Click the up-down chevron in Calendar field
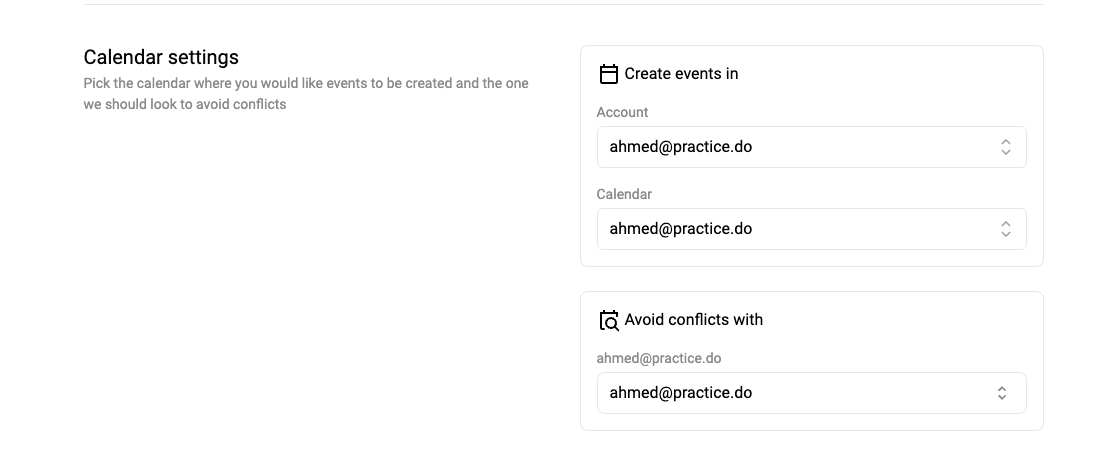This screenshot has height=450, width=1109. 1005,229
